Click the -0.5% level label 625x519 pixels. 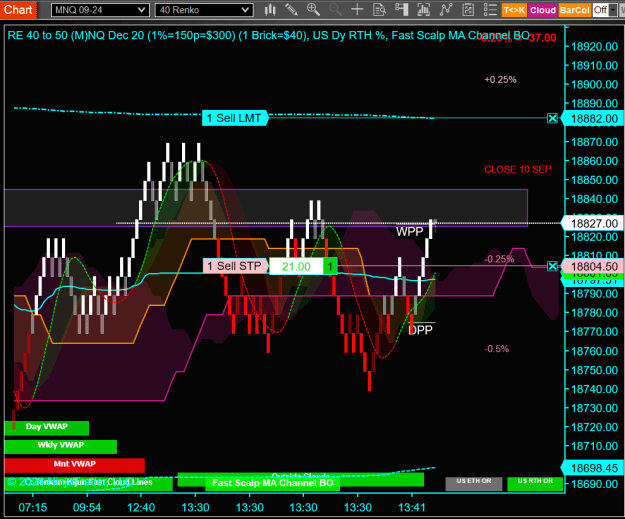497,349
